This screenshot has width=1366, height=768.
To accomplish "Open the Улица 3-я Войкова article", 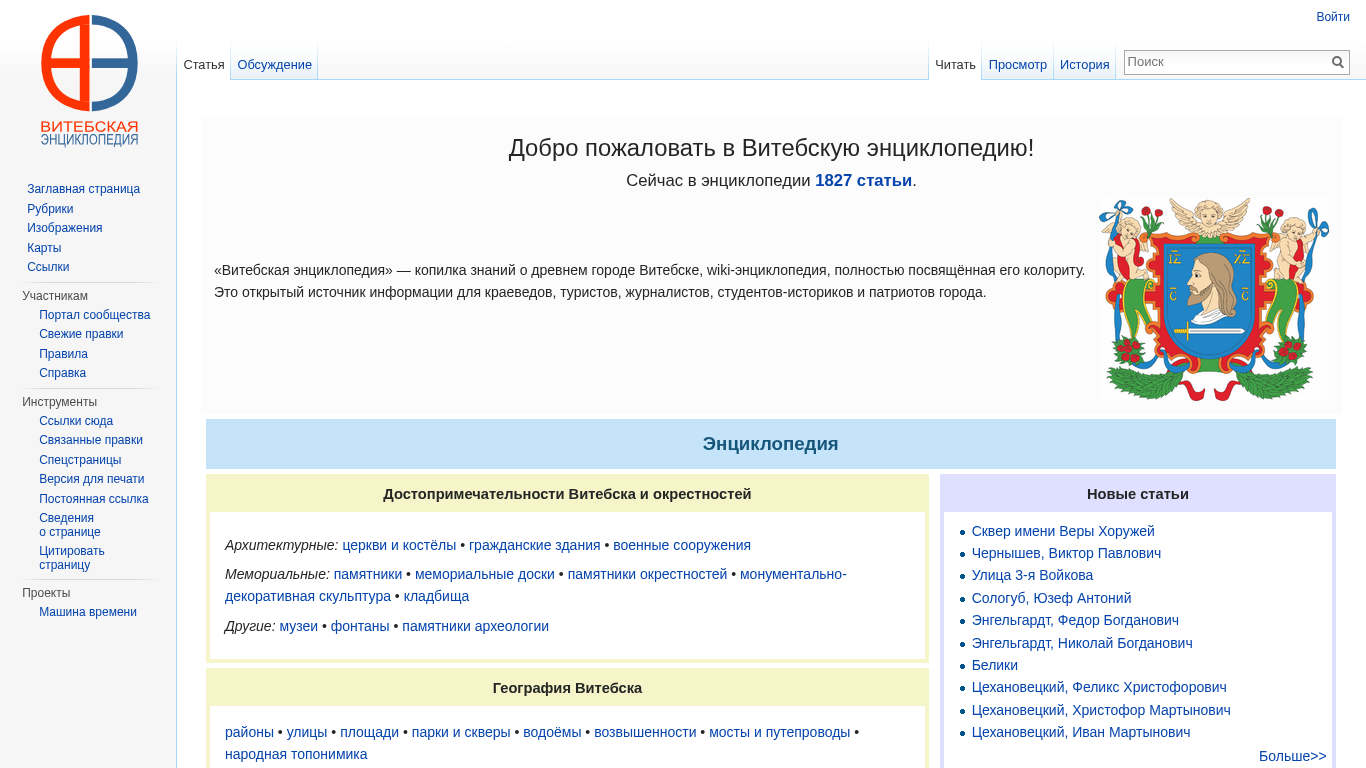I will click(x=1032, y=575).
